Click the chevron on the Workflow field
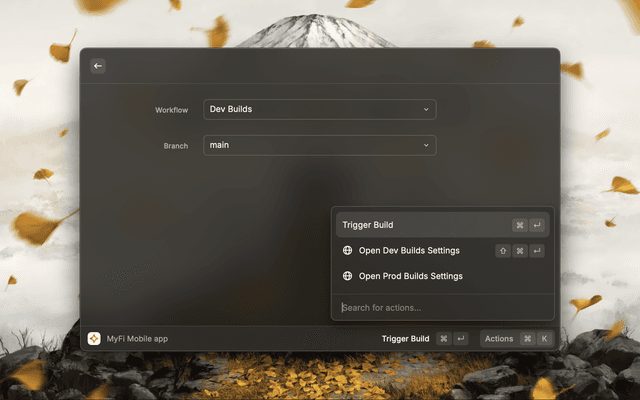Image resolution: width=640 pixels, height=400 pixels. click(426, 109)
